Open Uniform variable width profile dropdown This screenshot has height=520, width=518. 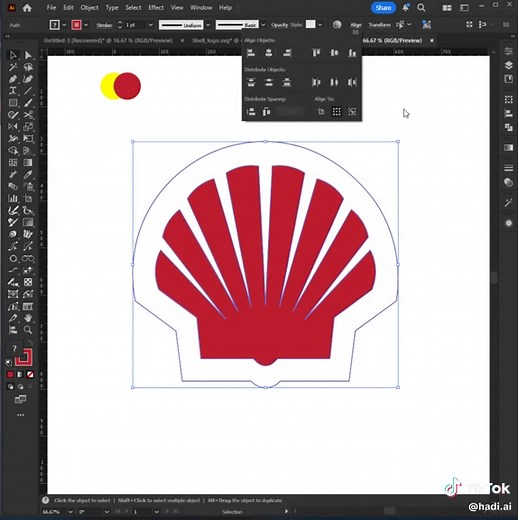208,25
